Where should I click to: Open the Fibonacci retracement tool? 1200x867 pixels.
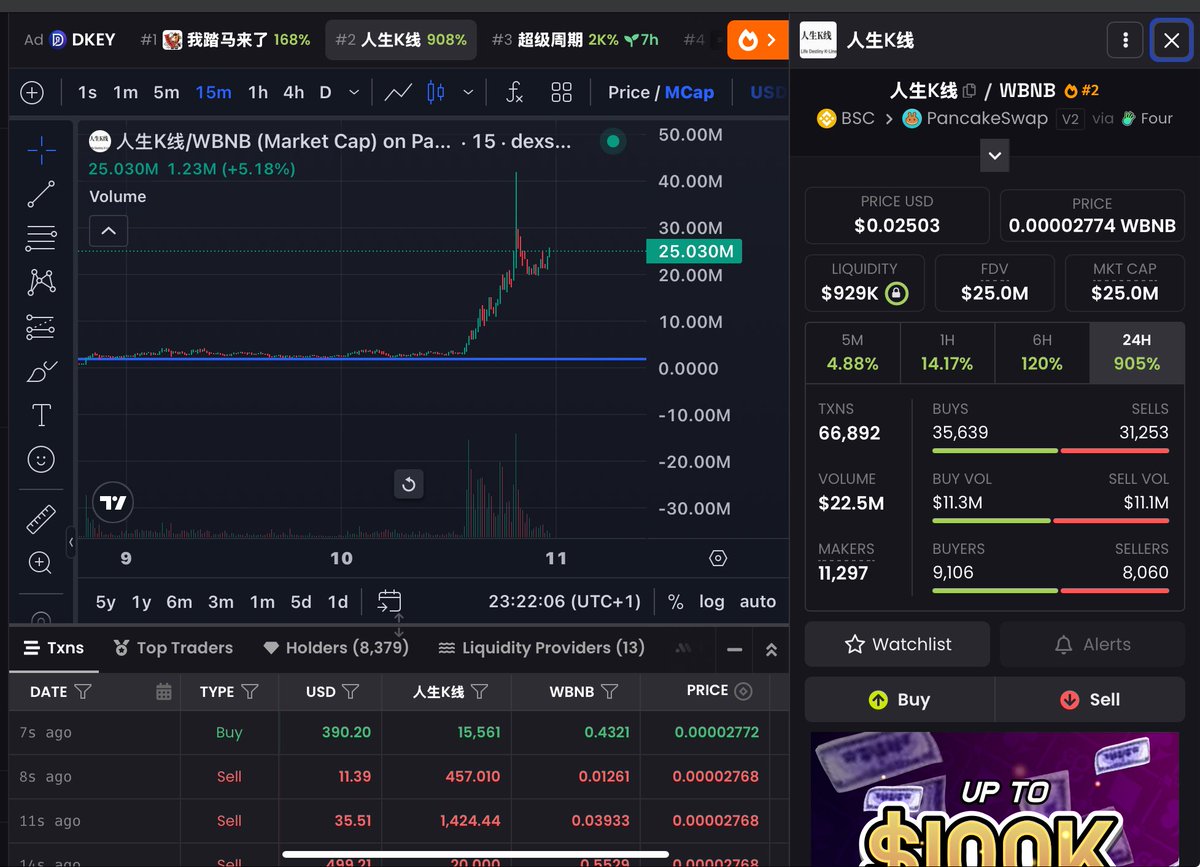[41, 238]
